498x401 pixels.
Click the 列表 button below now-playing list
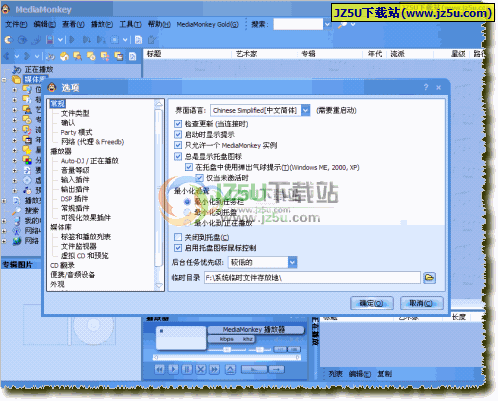click(x=335, y=374)
